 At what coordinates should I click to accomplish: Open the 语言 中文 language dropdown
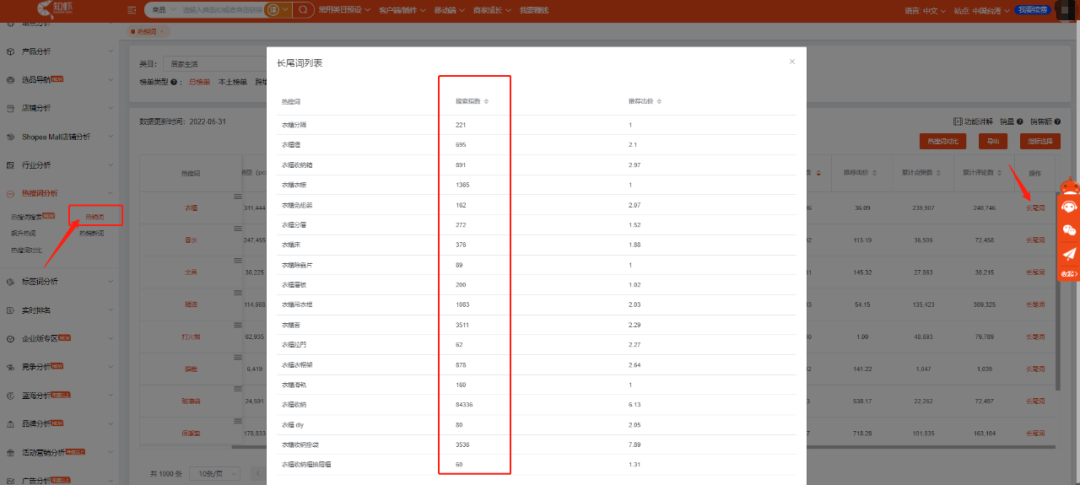click(x=924, y=10)
